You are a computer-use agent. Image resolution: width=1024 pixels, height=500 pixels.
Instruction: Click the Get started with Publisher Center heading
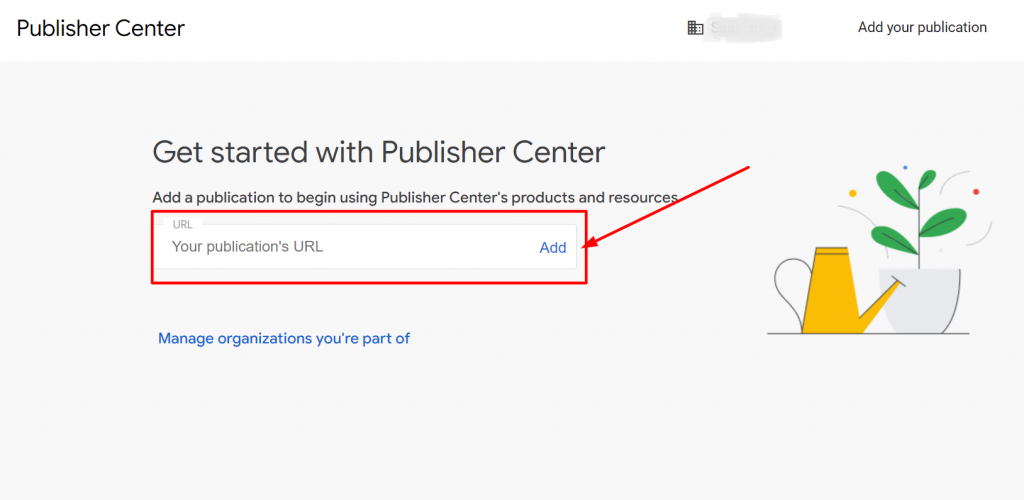pyautogui.click(x=379, y=152)
